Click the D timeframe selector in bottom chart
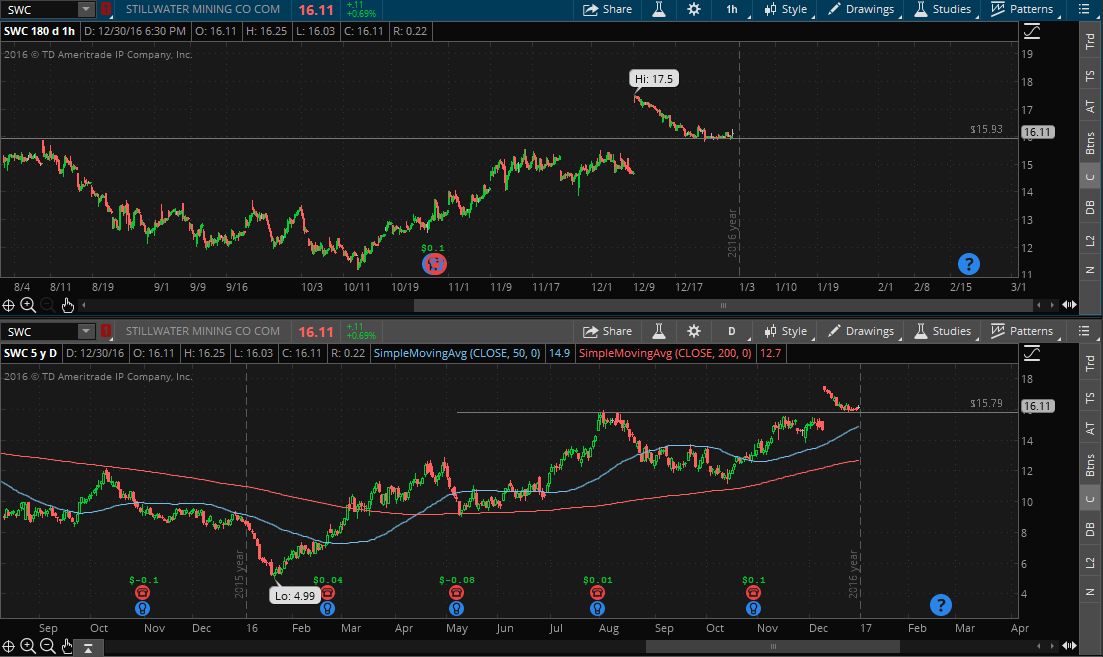This screenshot has width=1103, height=657. (732, 331)
